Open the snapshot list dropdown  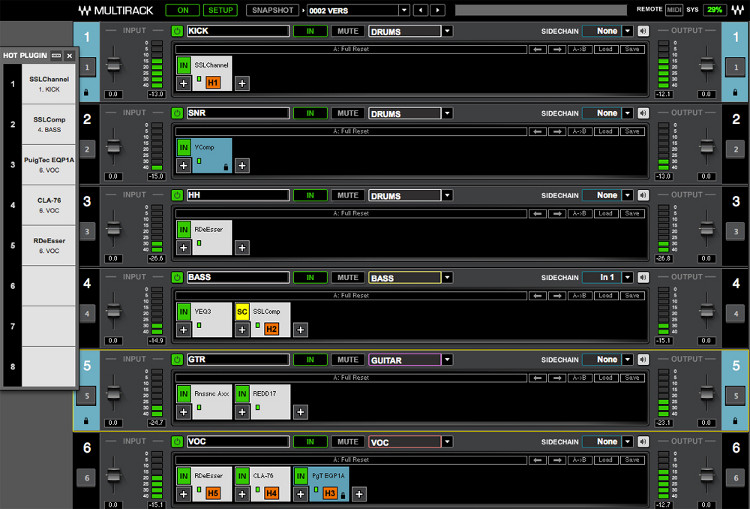[x=404, y=10]
